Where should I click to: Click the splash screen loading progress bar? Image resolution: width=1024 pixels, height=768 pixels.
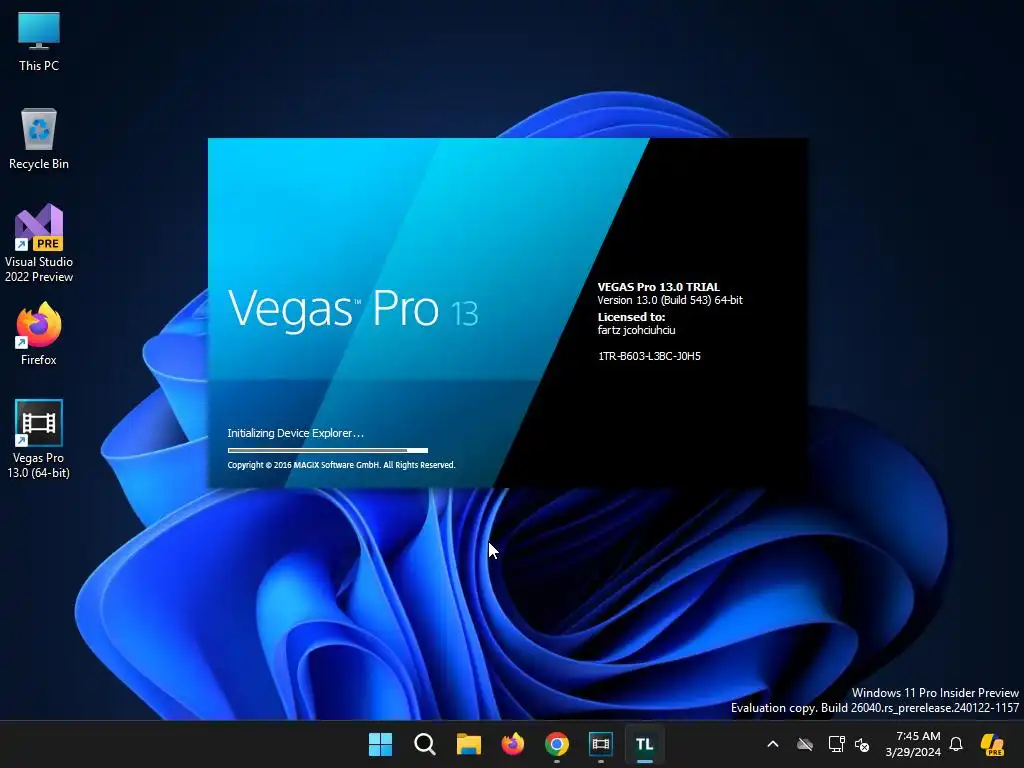(x=328, y=450)
